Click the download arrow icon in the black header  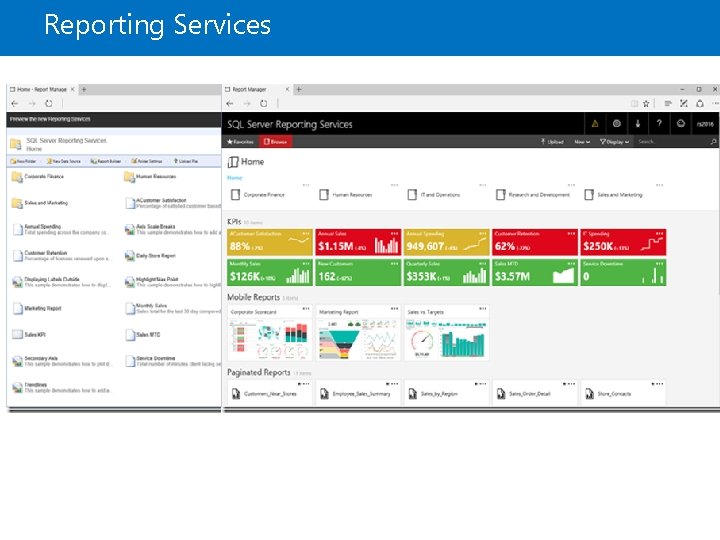coord(638,124)
